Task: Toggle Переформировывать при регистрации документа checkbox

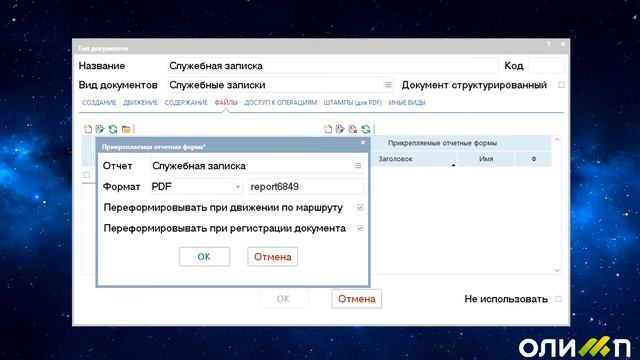Action: pyautogui.click(x=360, y=228)
